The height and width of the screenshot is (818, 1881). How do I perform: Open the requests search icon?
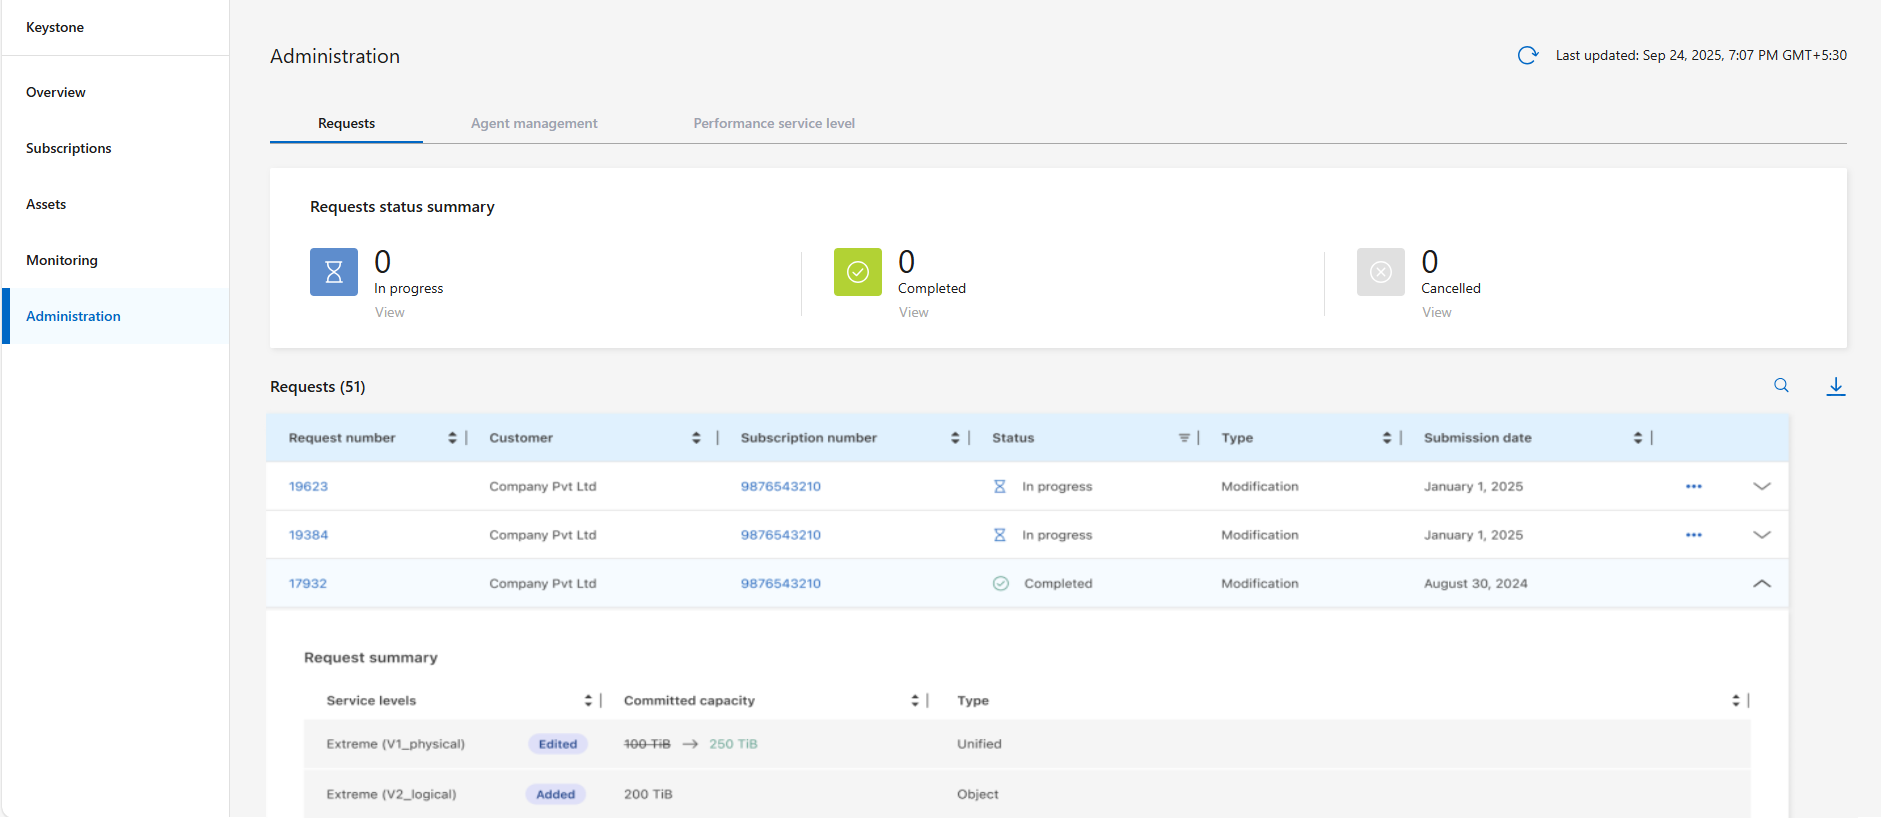point(1781,386)
